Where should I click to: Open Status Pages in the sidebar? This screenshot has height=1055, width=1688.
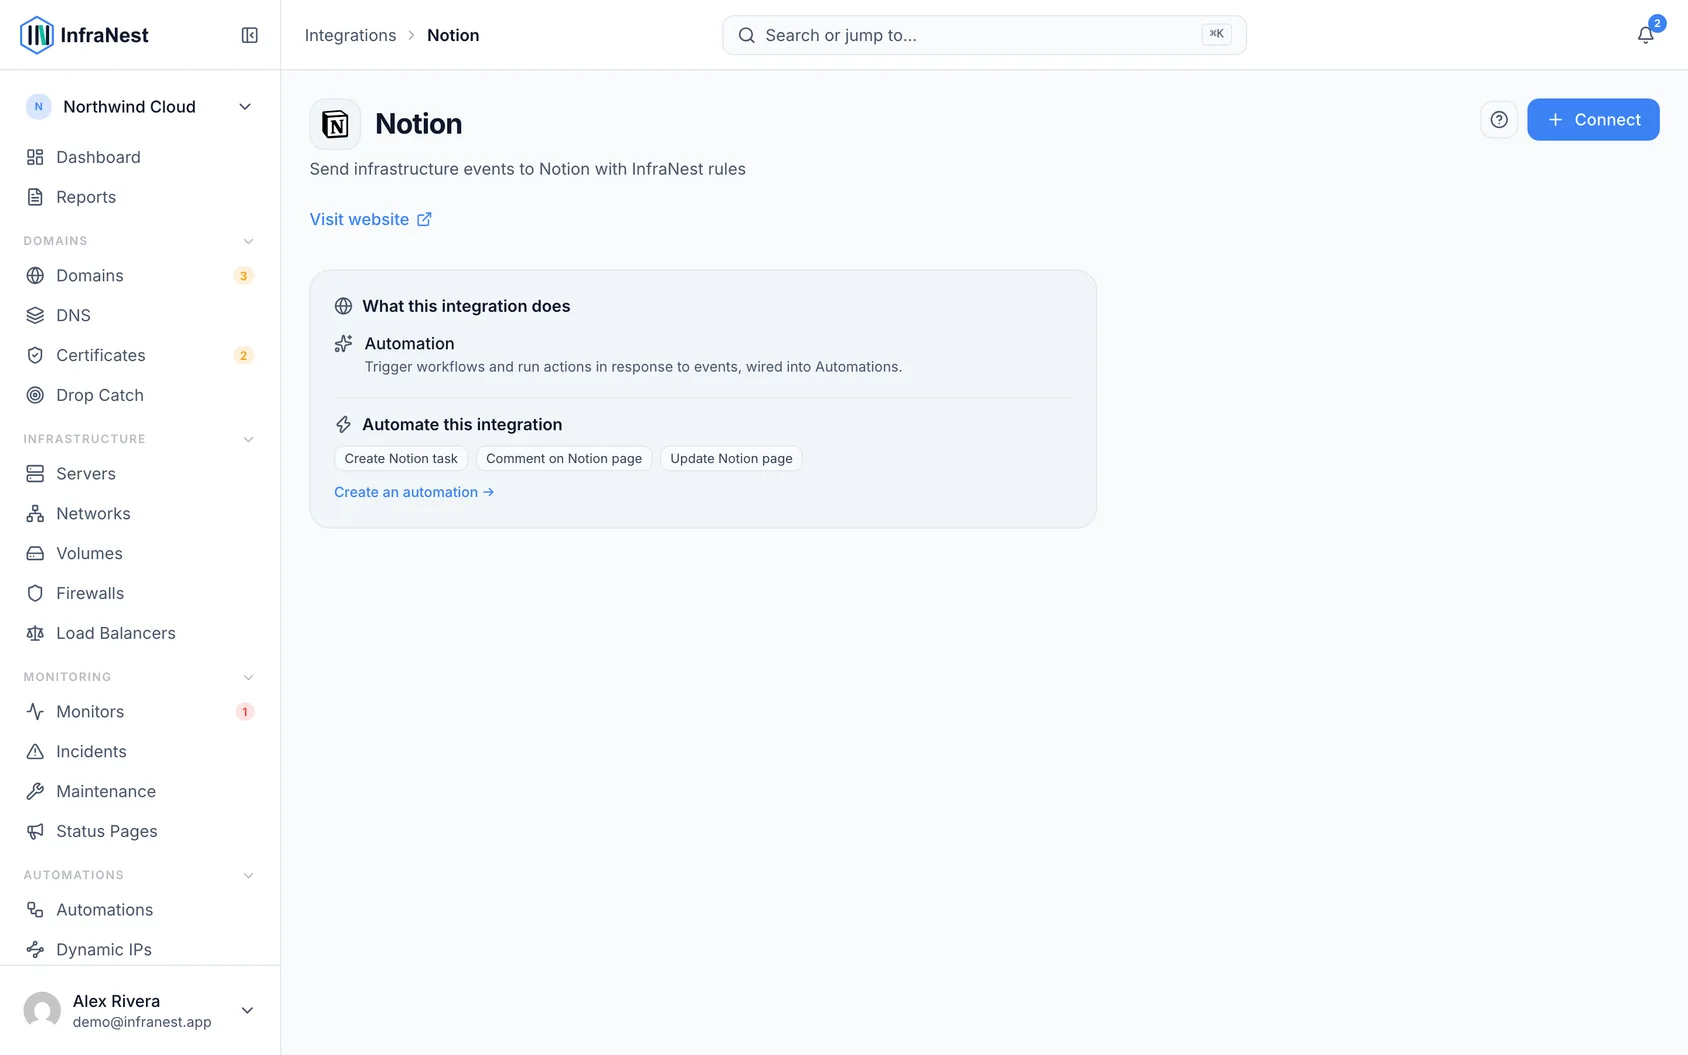[140, 831]
